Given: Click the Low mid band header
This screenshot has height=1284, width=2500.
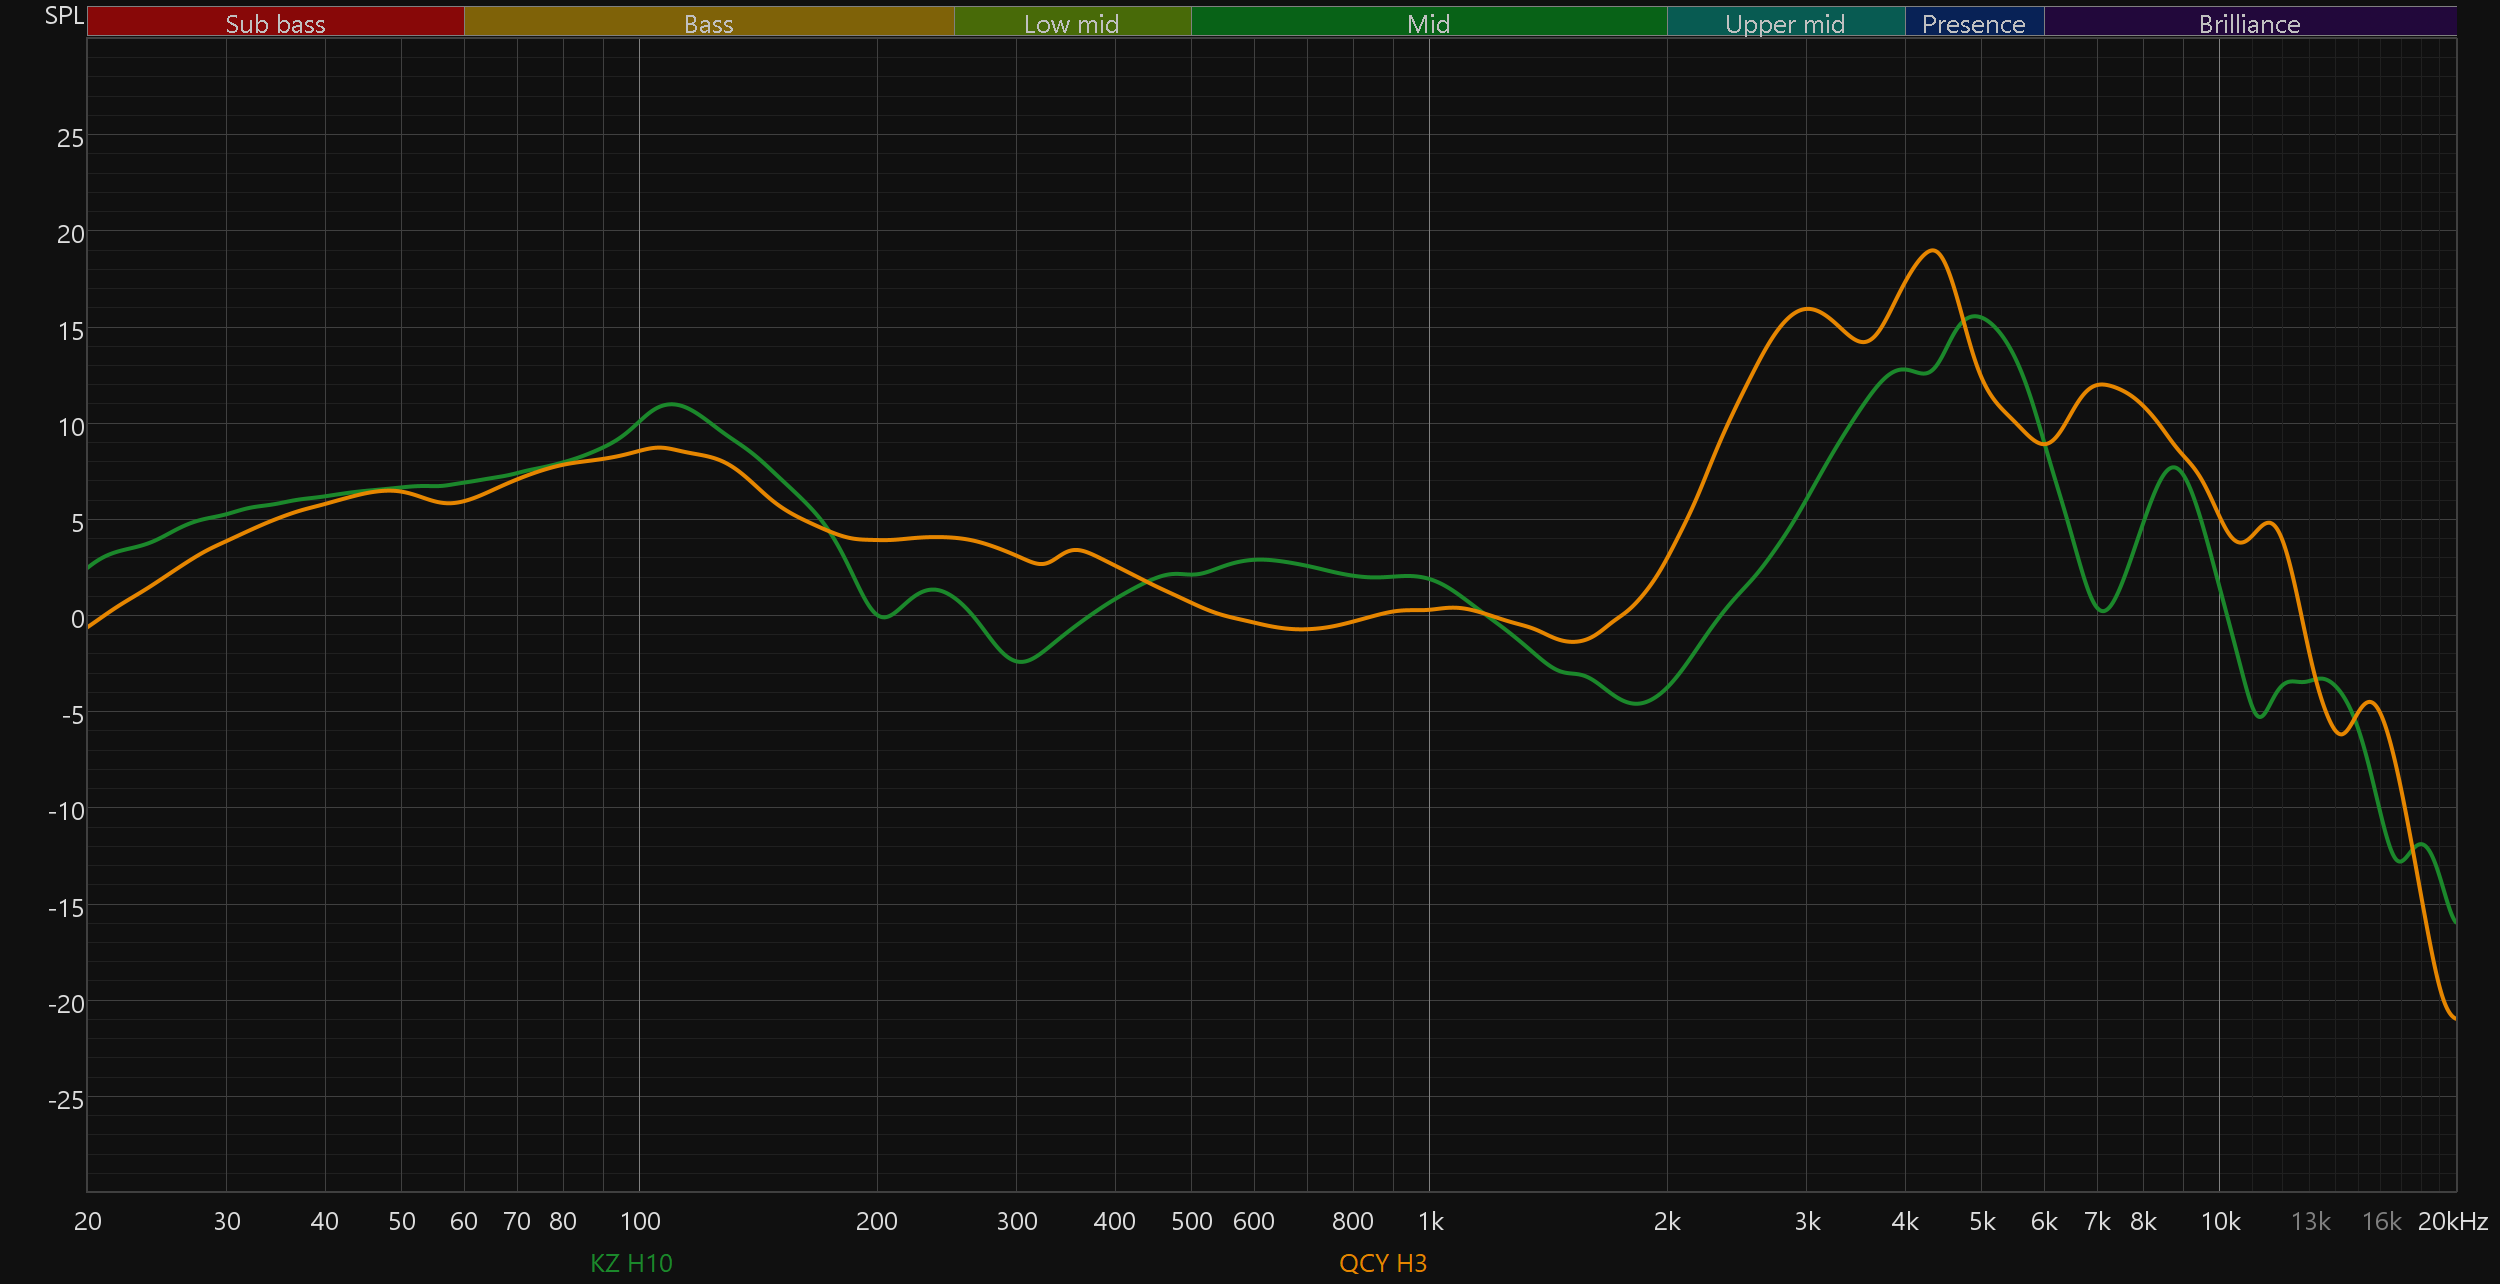Looking at the screenshot, I should pos(1071,23).
